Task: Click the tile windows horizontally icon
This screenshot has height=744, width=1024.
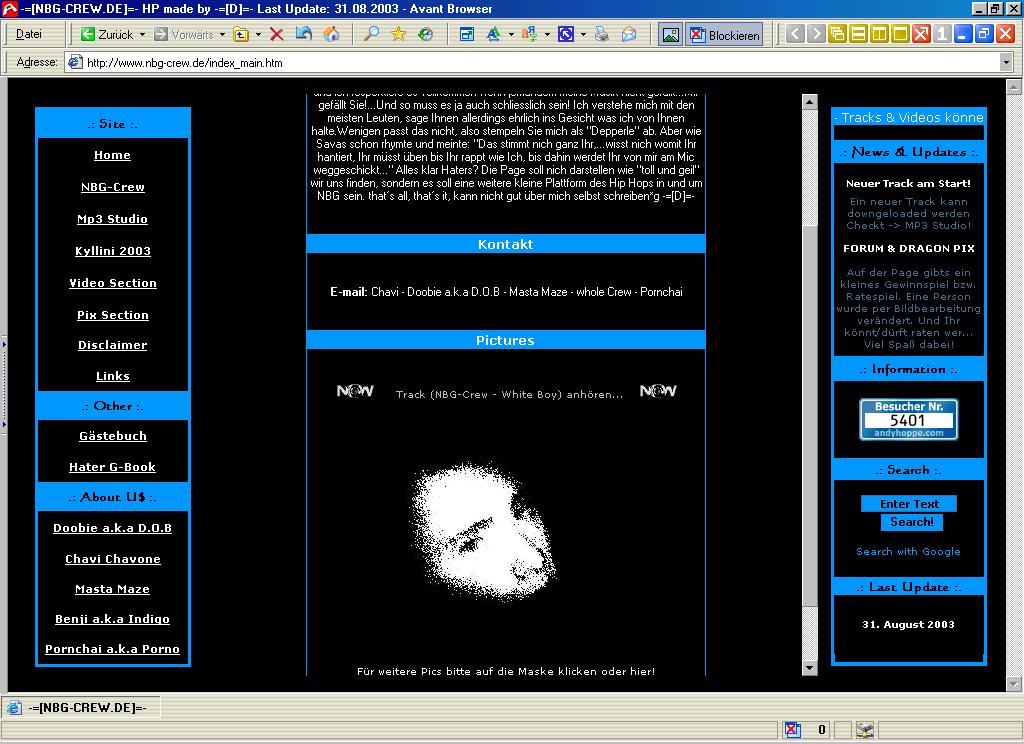Action: click(859, 34)
